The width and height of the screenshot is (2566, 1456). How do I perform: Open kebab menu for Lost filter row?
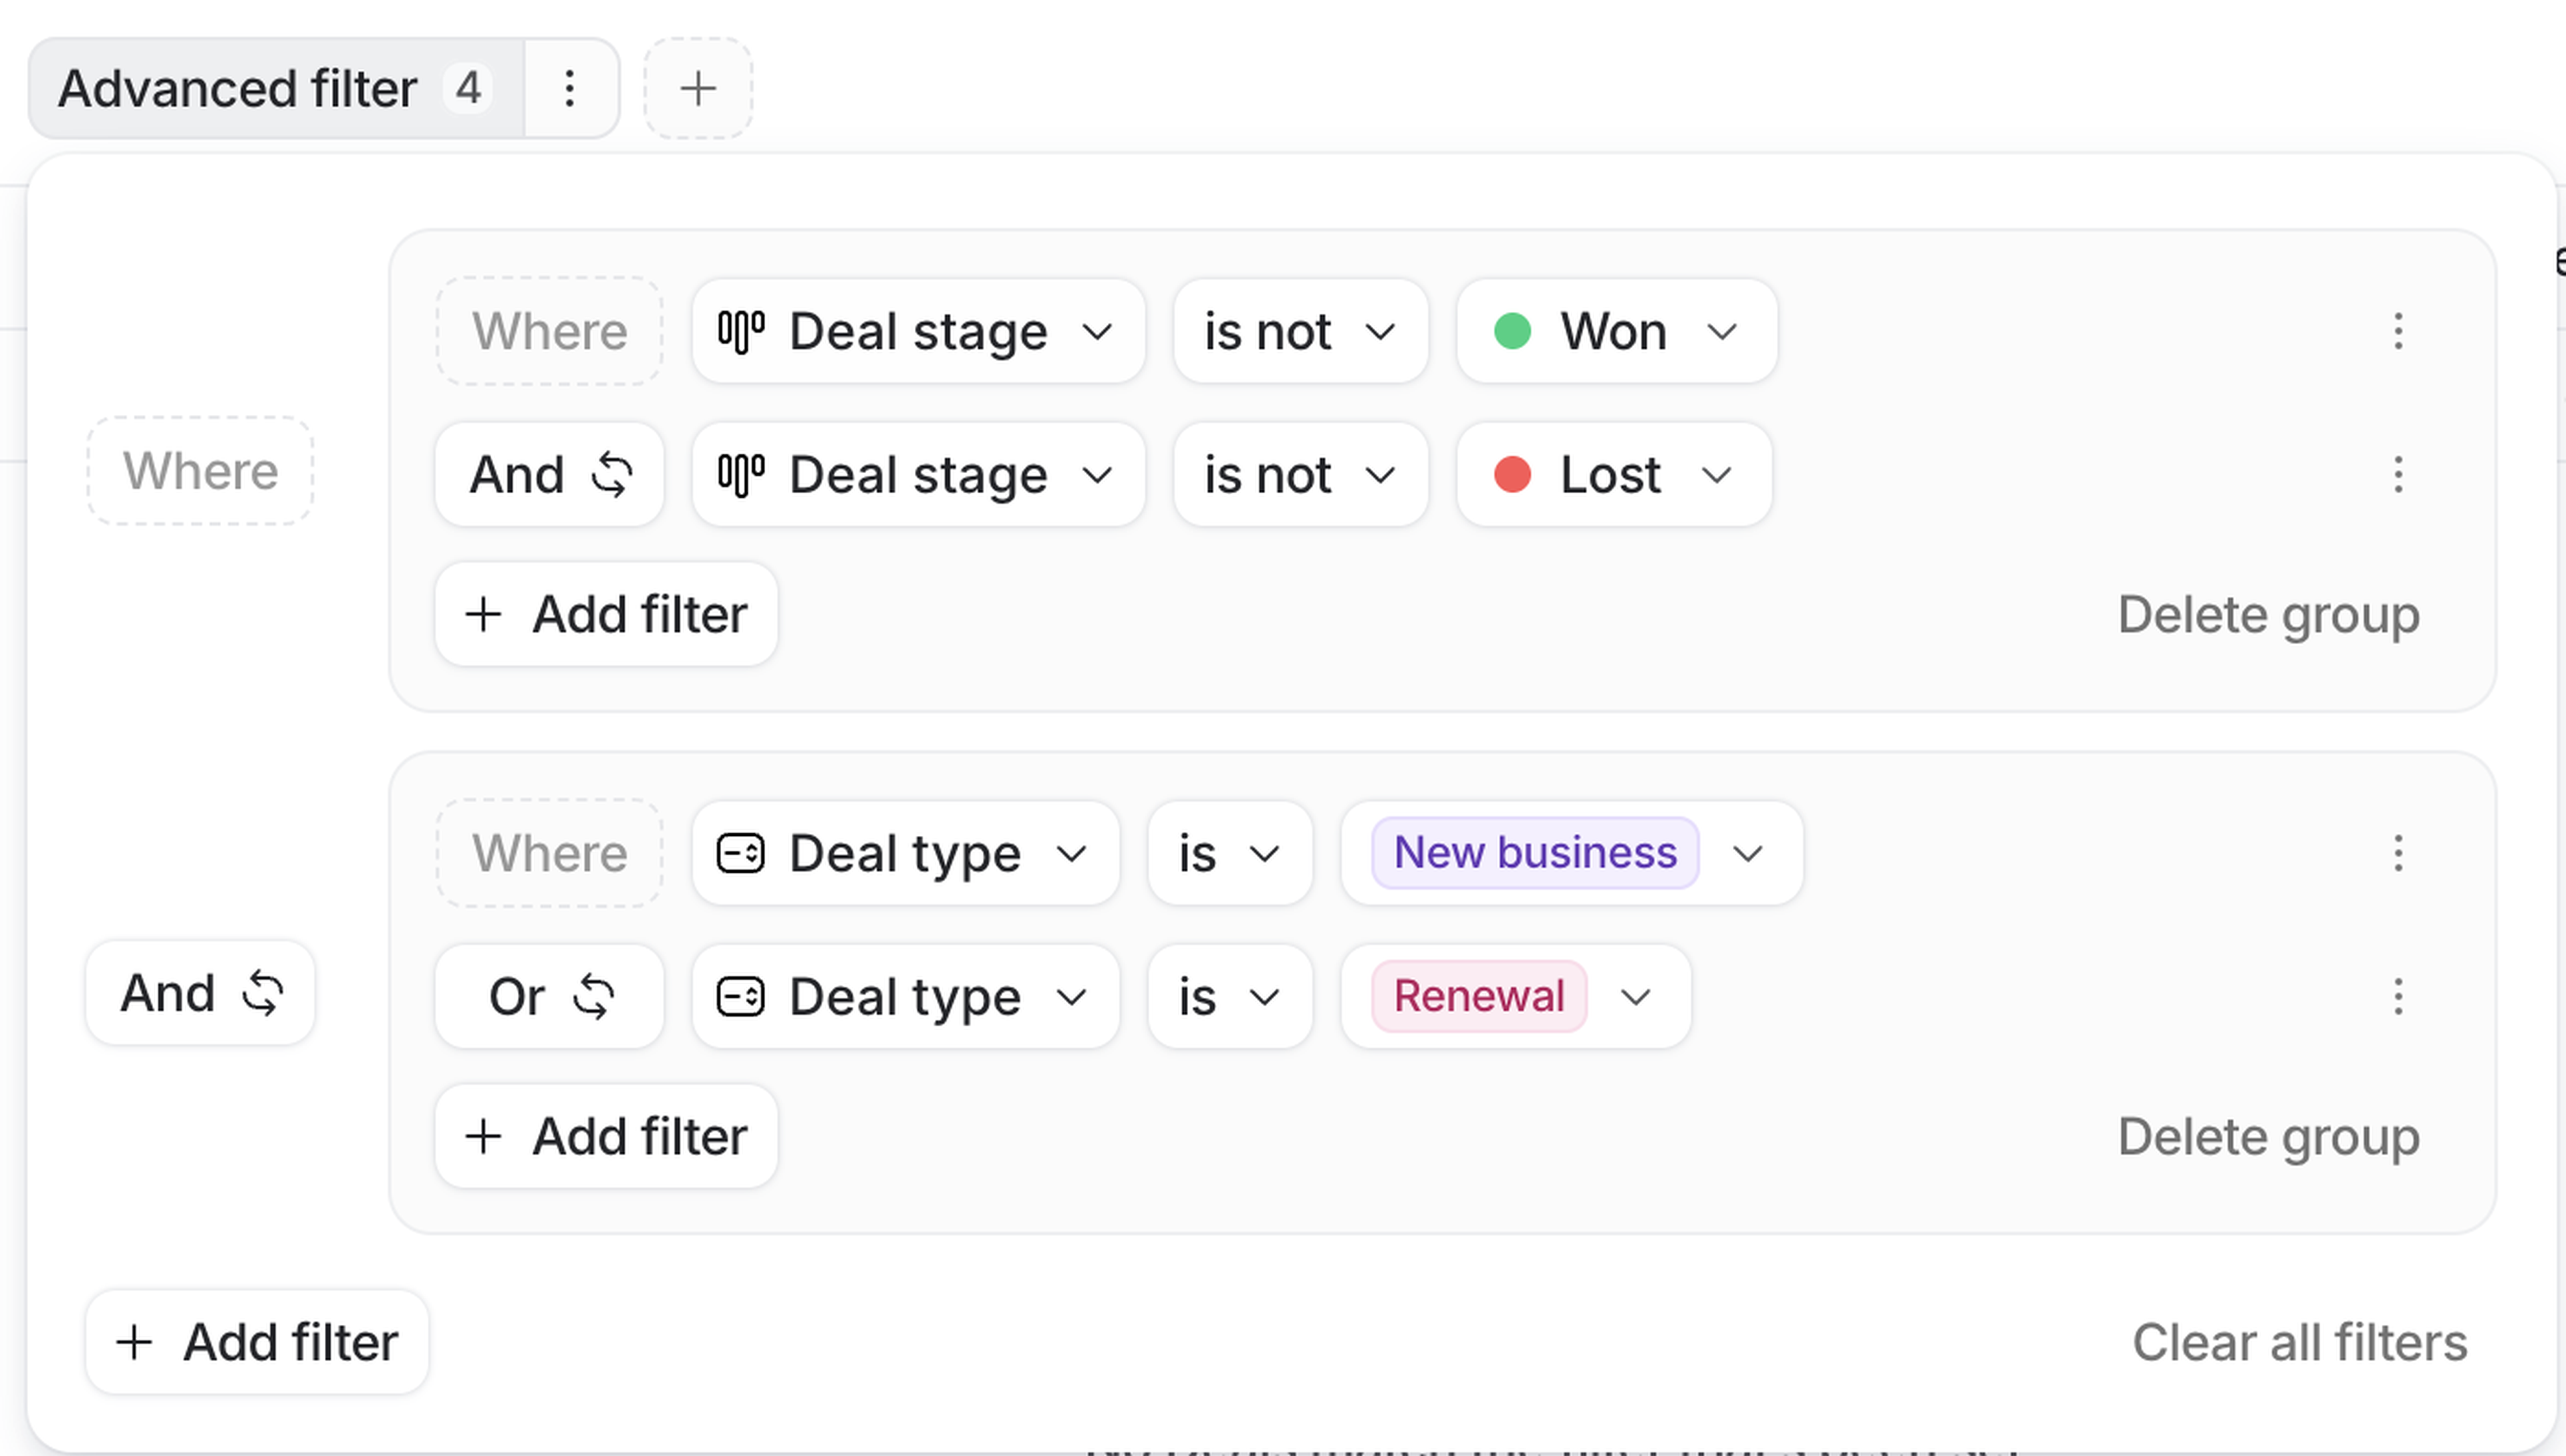point(2397,474)
